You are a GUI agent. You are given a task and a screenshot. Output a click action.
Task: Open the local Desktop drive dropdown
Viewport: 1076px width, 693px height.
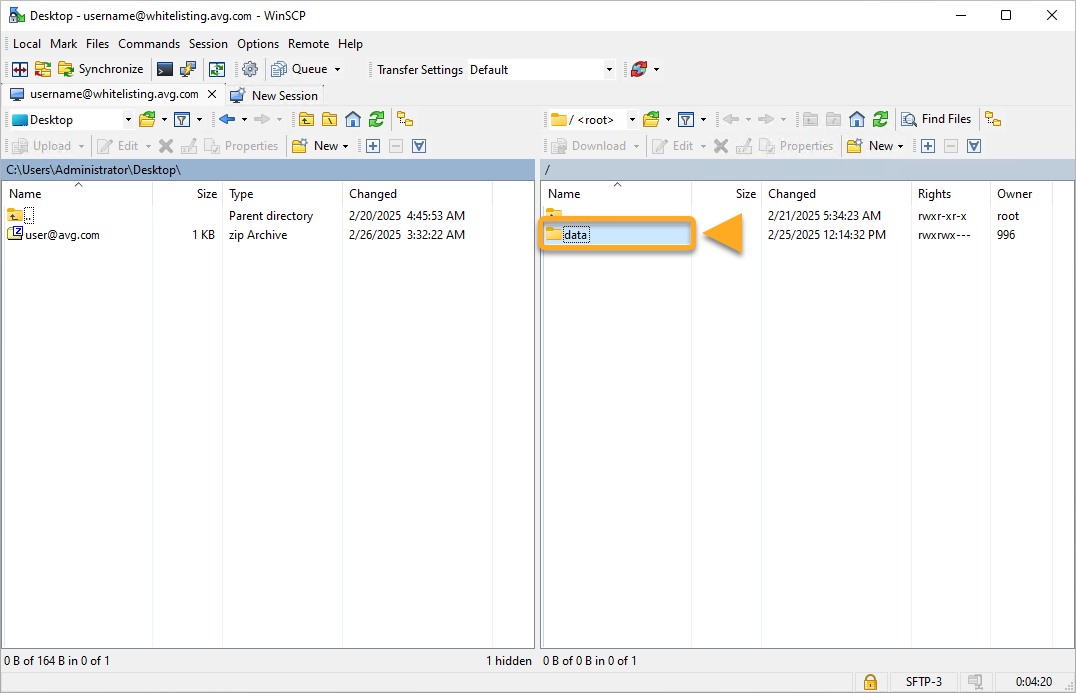(128, 120)
